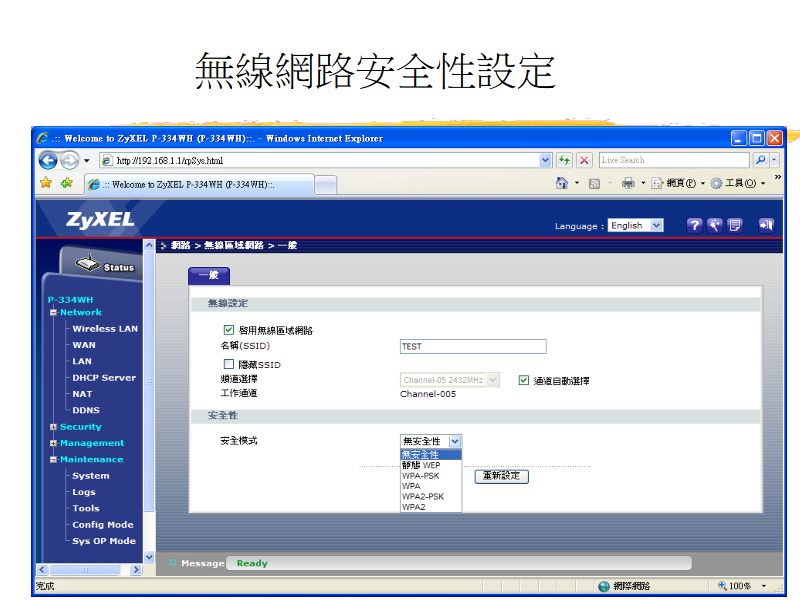
Task: Pick the WPA option between WPA-PSK and WPA2-PSK
Action: (x=431, y=486)
